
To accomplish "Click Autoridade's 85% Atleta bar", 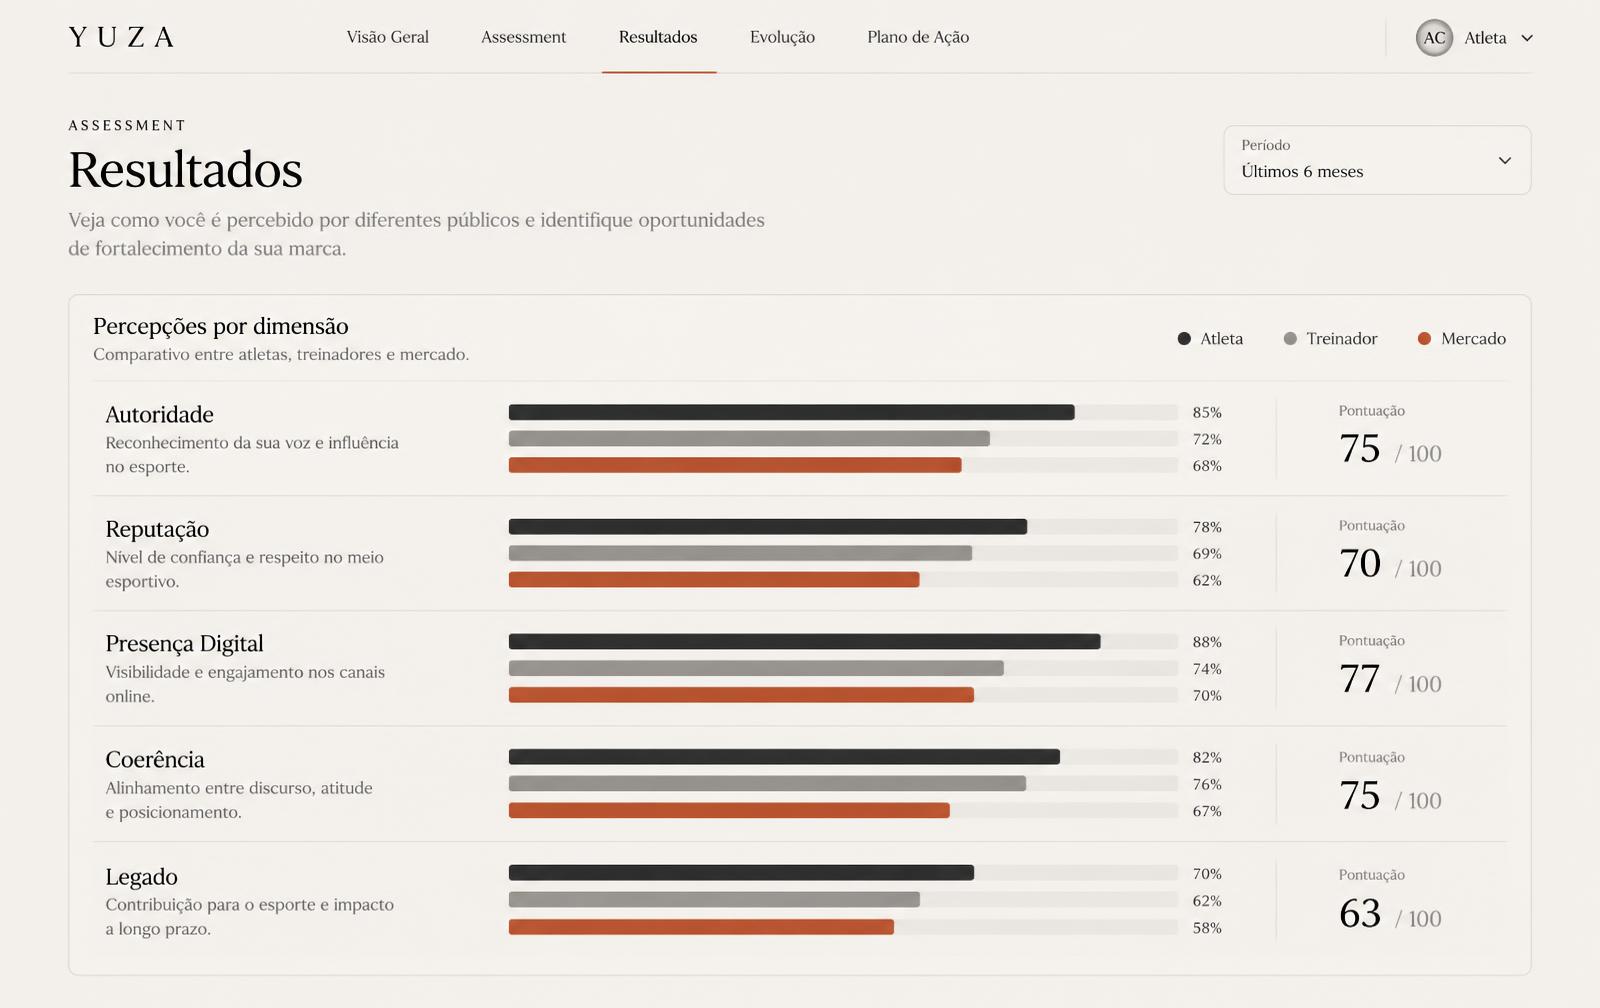I will [x=792, y=412].
